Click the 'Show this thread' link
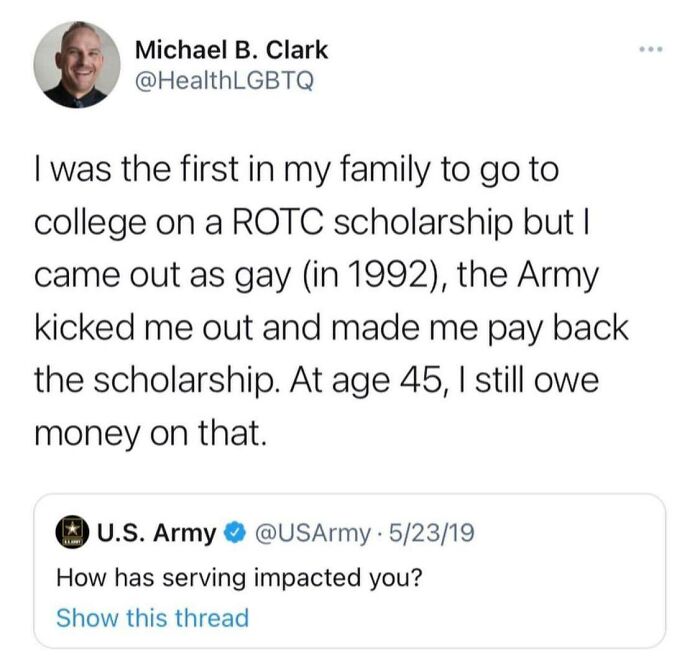Viewport: 700px width, 671px height. click(152, 617)
